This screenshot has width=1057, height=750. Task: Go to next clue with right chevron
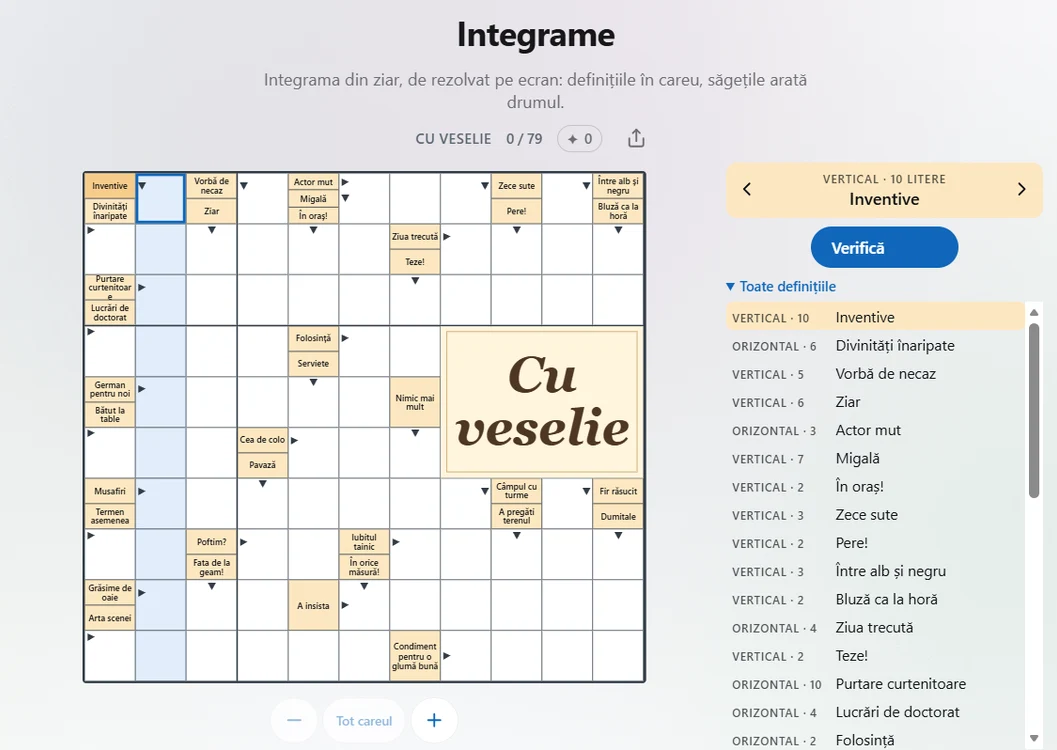coord(1021,189)
